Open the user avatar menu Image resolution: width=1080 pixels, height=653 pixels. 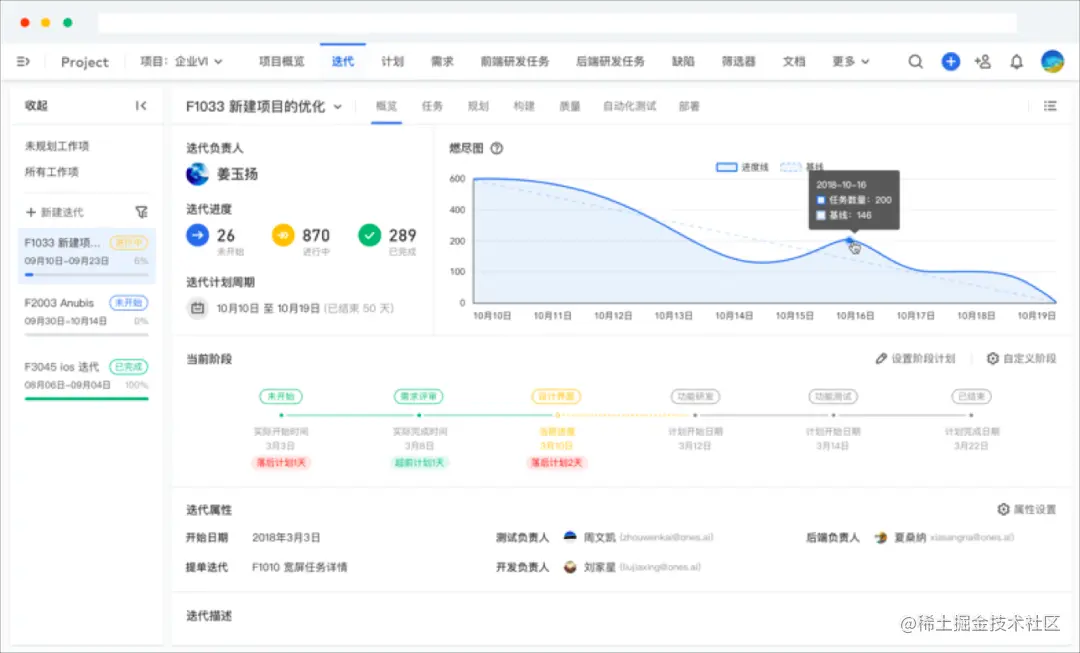(1052, 61)
